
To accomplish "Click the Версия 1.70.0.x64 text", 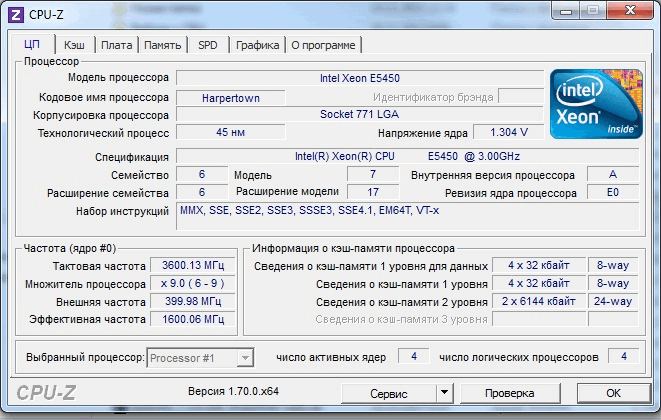I will pos(233,391).
